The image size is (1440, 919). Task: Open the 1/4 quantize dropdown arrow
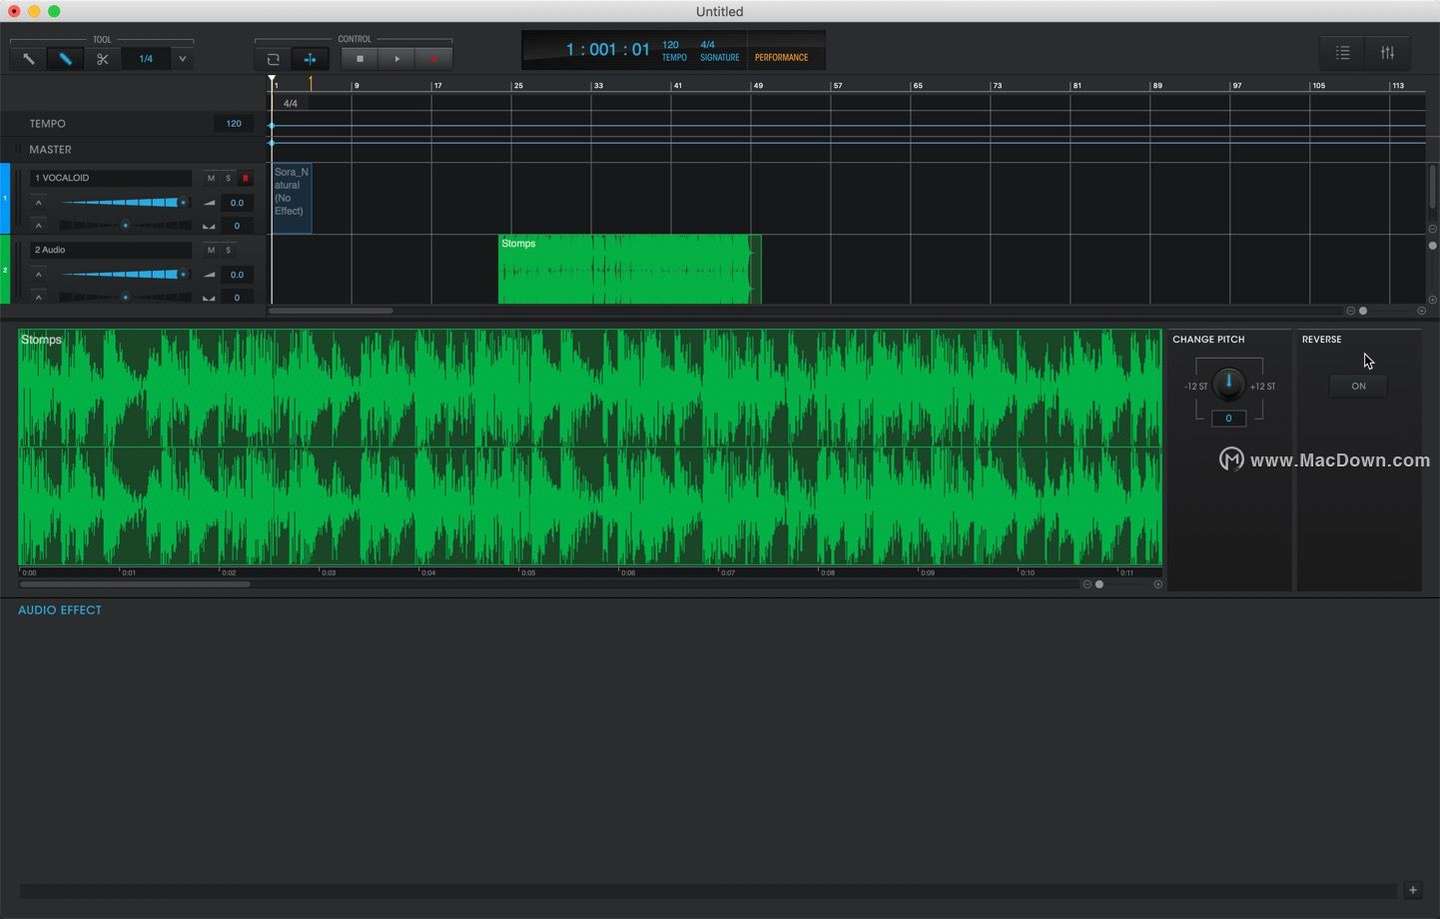click(182, 59)
